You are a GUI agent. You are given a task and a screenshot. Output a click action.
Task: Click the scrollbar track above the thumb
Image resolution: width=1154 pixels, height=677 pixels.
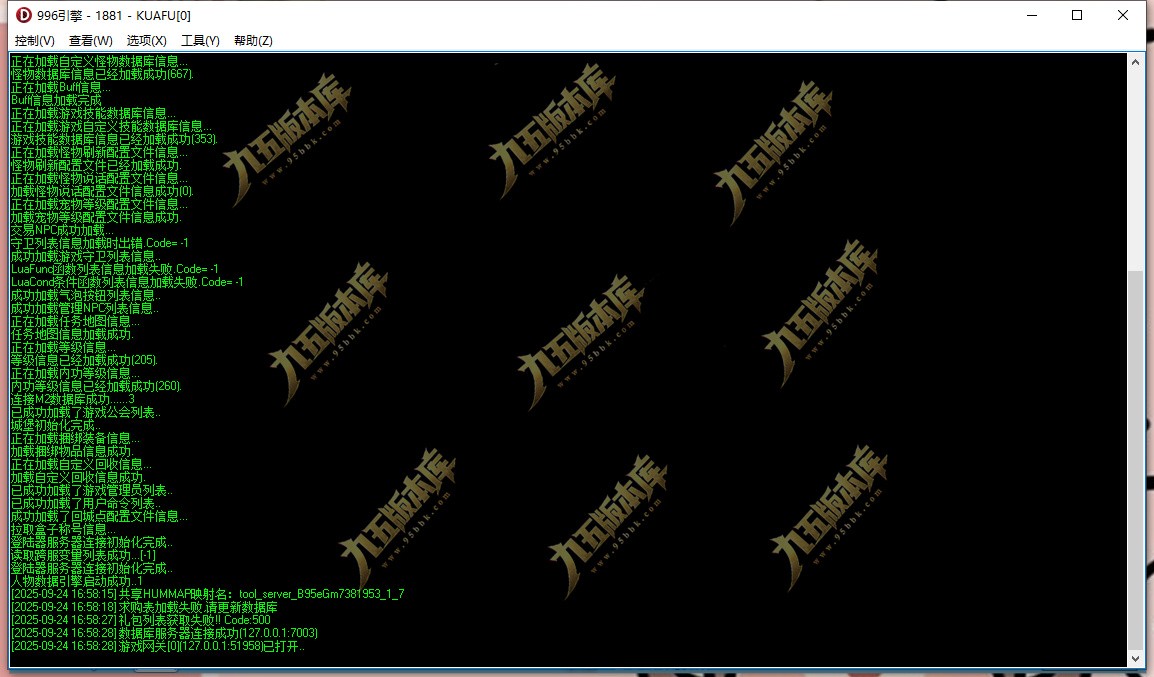tap(1135, 171)
